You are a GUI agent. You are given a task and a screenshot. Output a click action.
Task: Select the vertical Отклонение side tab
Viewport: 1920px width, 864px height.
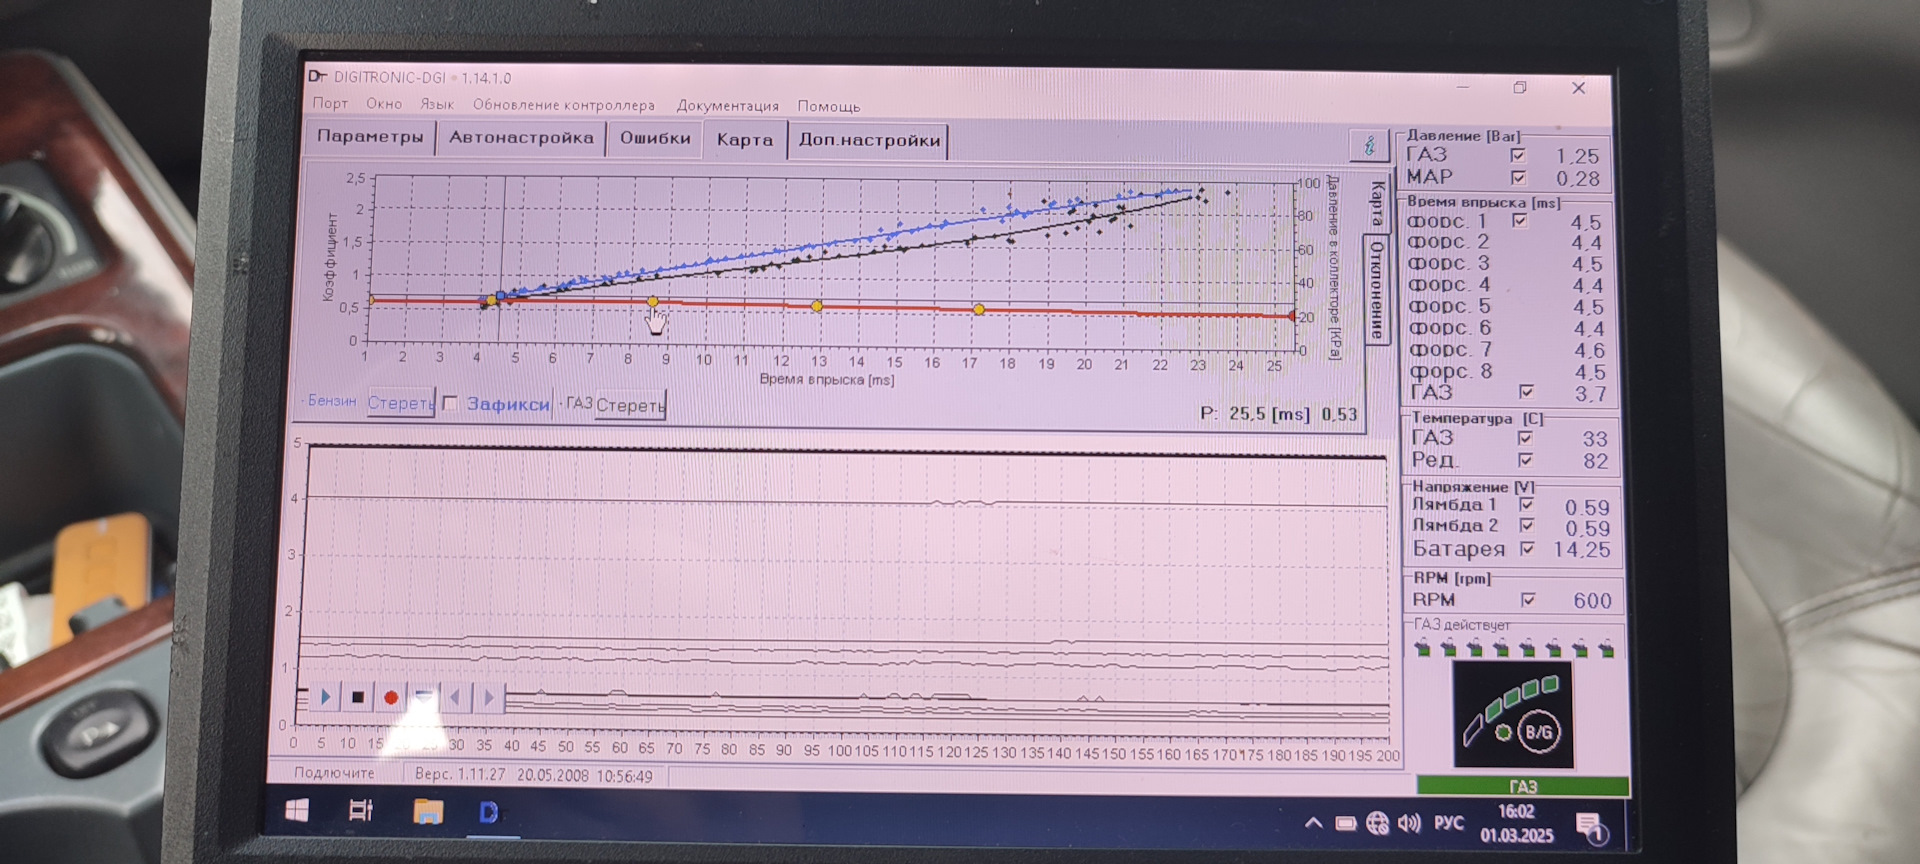click(x=1377, y=289)
